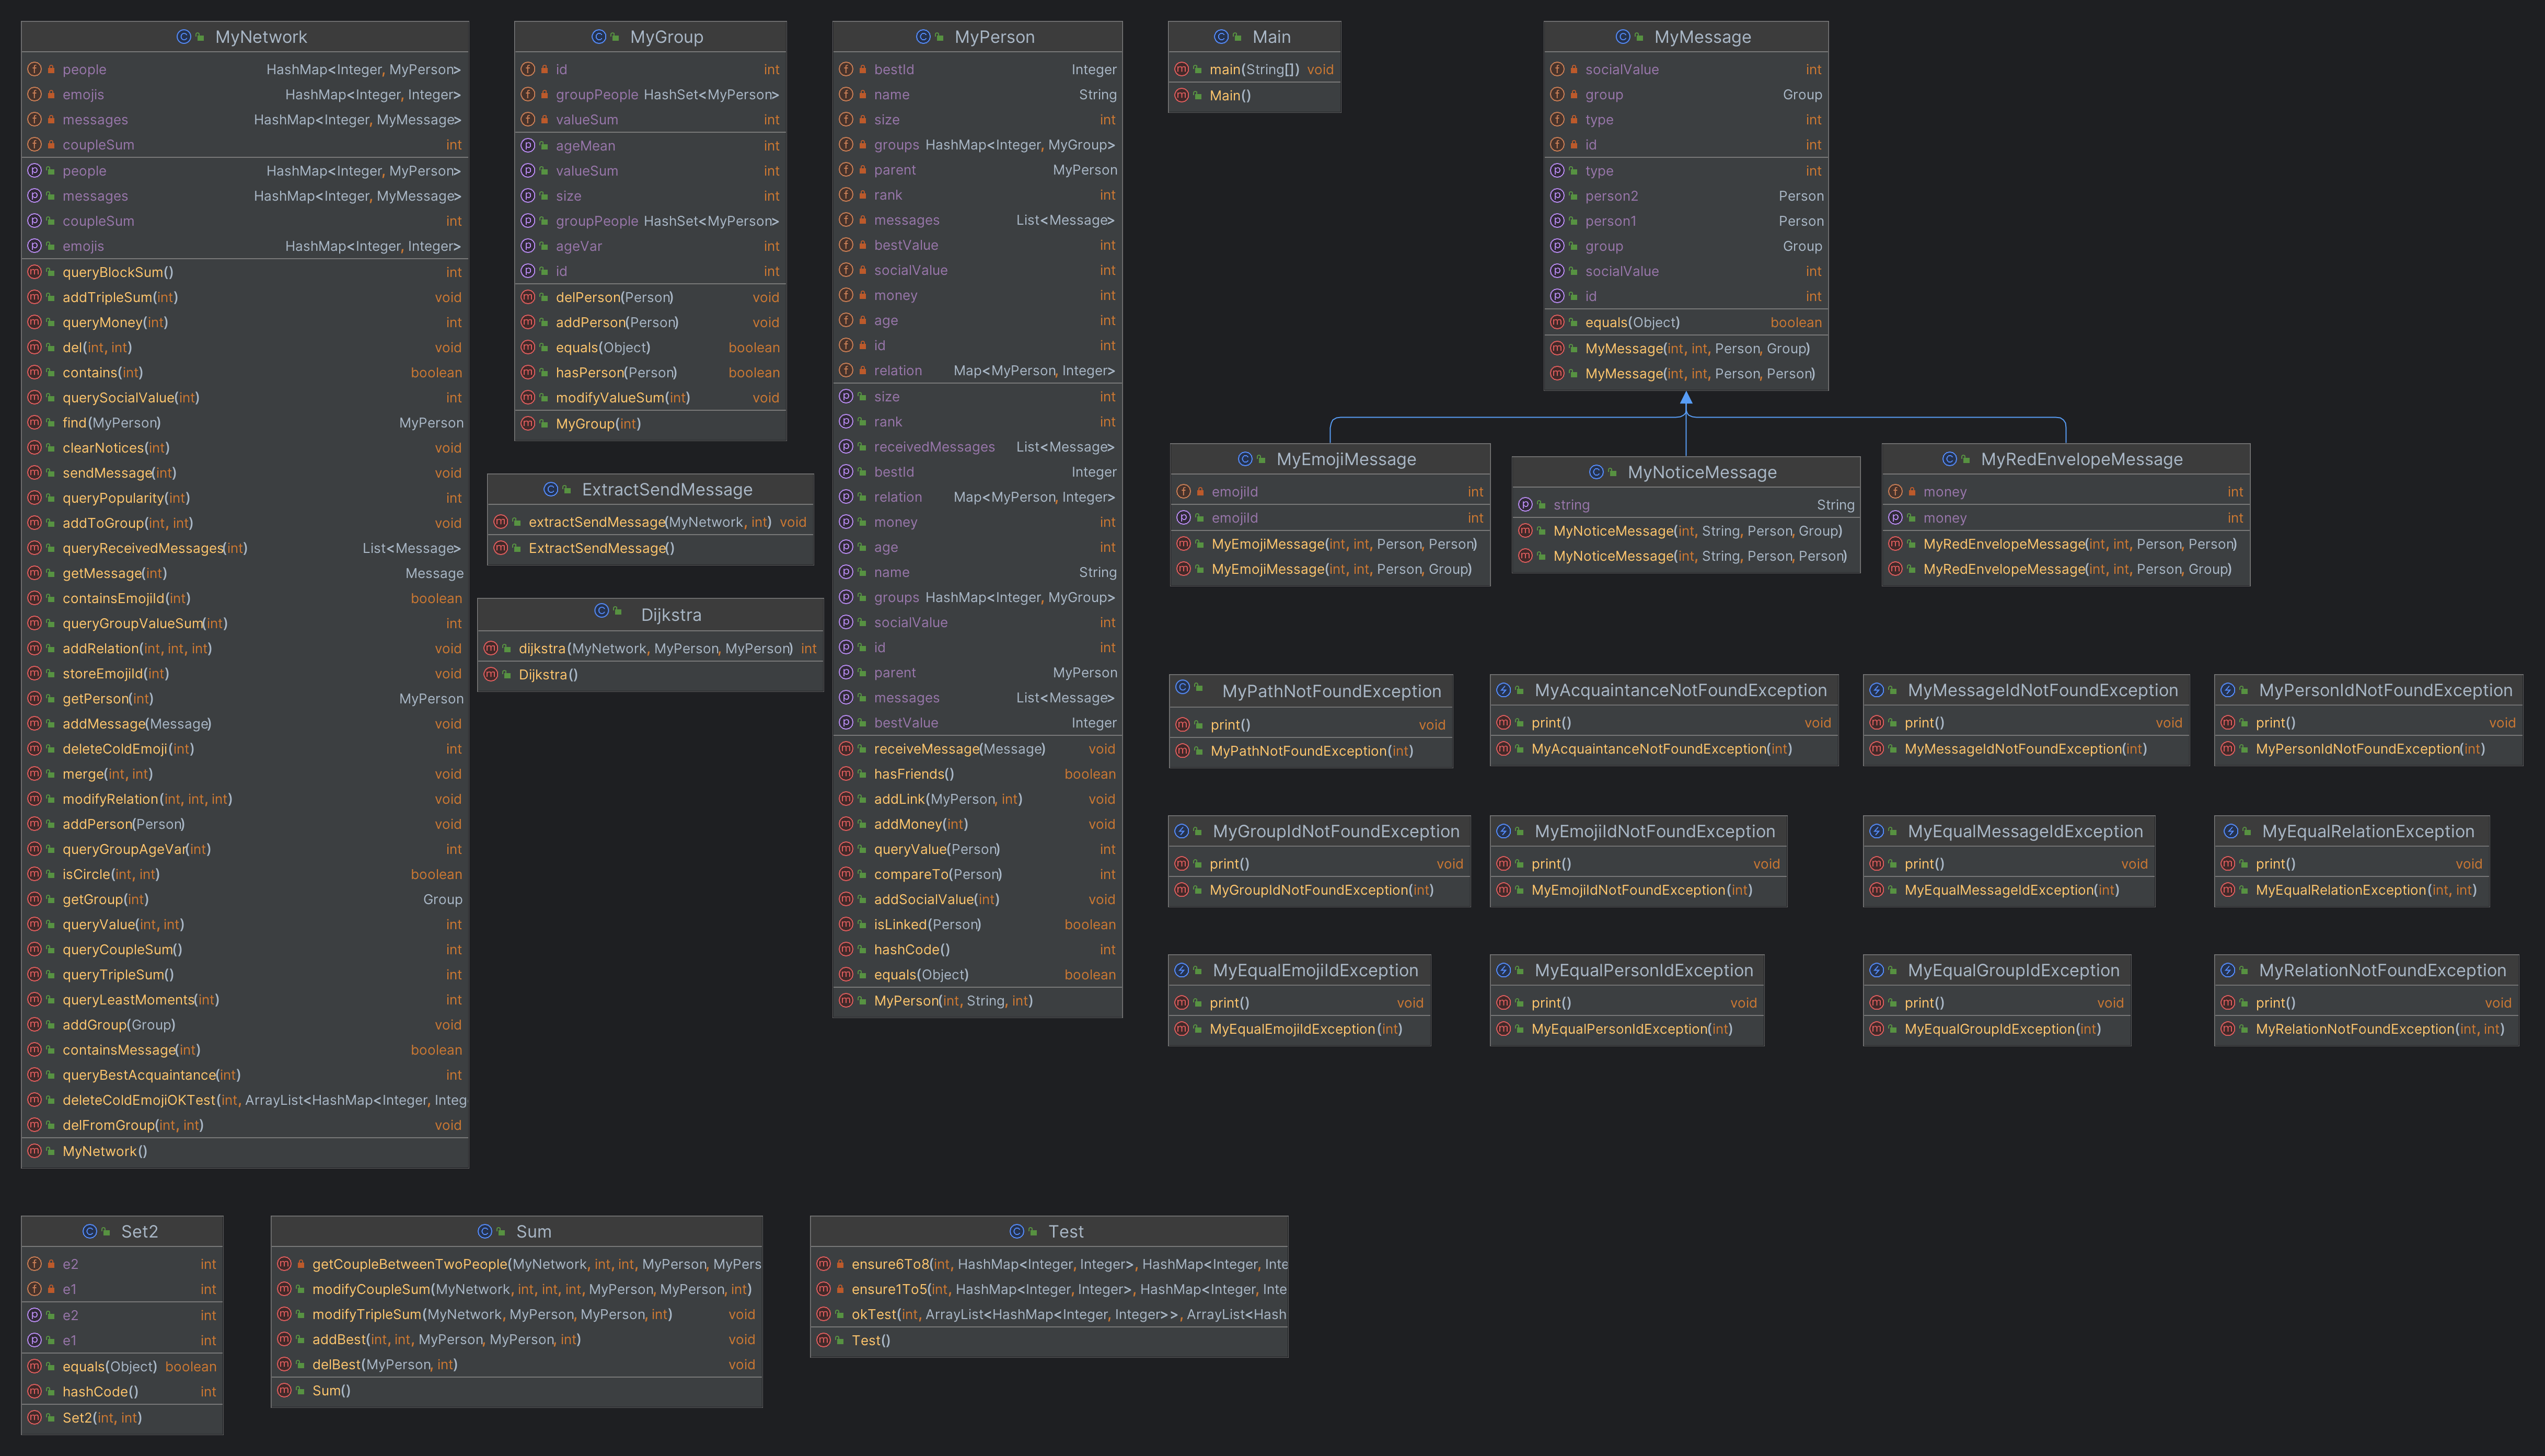Select the queryTripleSum() method in MyNetwork
This screenshot has height=1456, width=2545.
tap(118, 974)
